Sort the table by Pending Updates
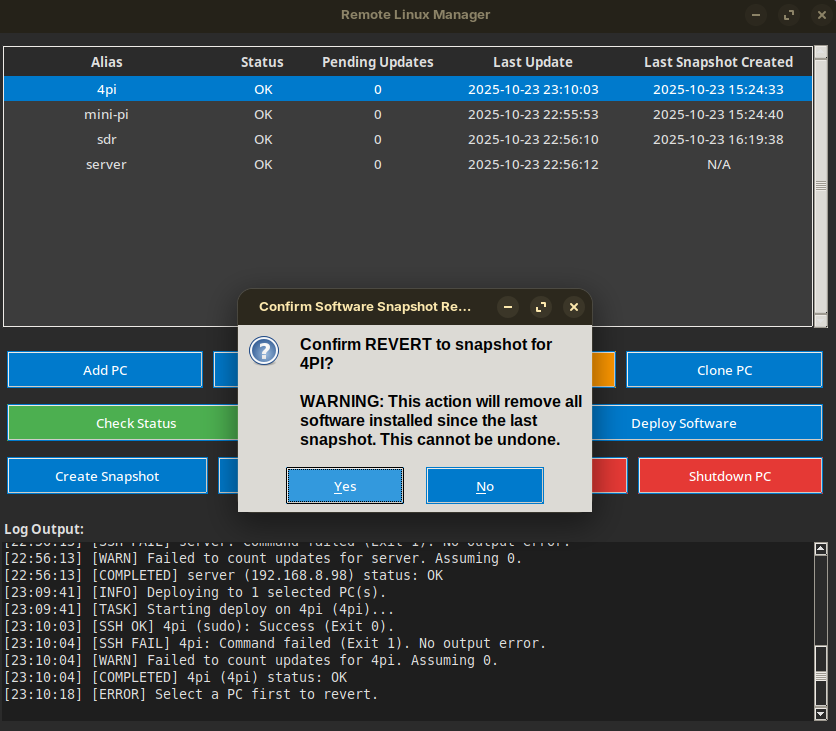This screenshot has height=731, width=836. (x=377, y=62)
